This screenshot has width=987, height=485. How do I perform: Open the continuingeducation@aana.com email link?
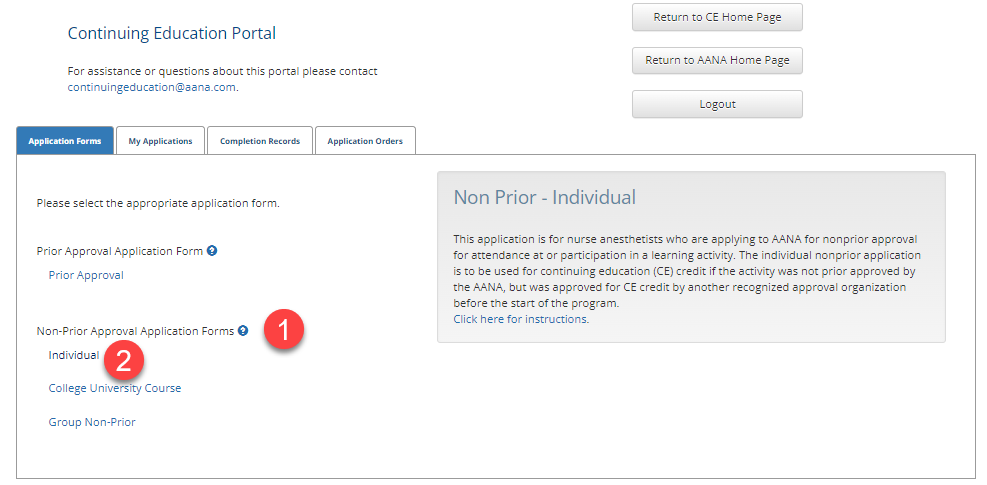[x=152, y=87]
